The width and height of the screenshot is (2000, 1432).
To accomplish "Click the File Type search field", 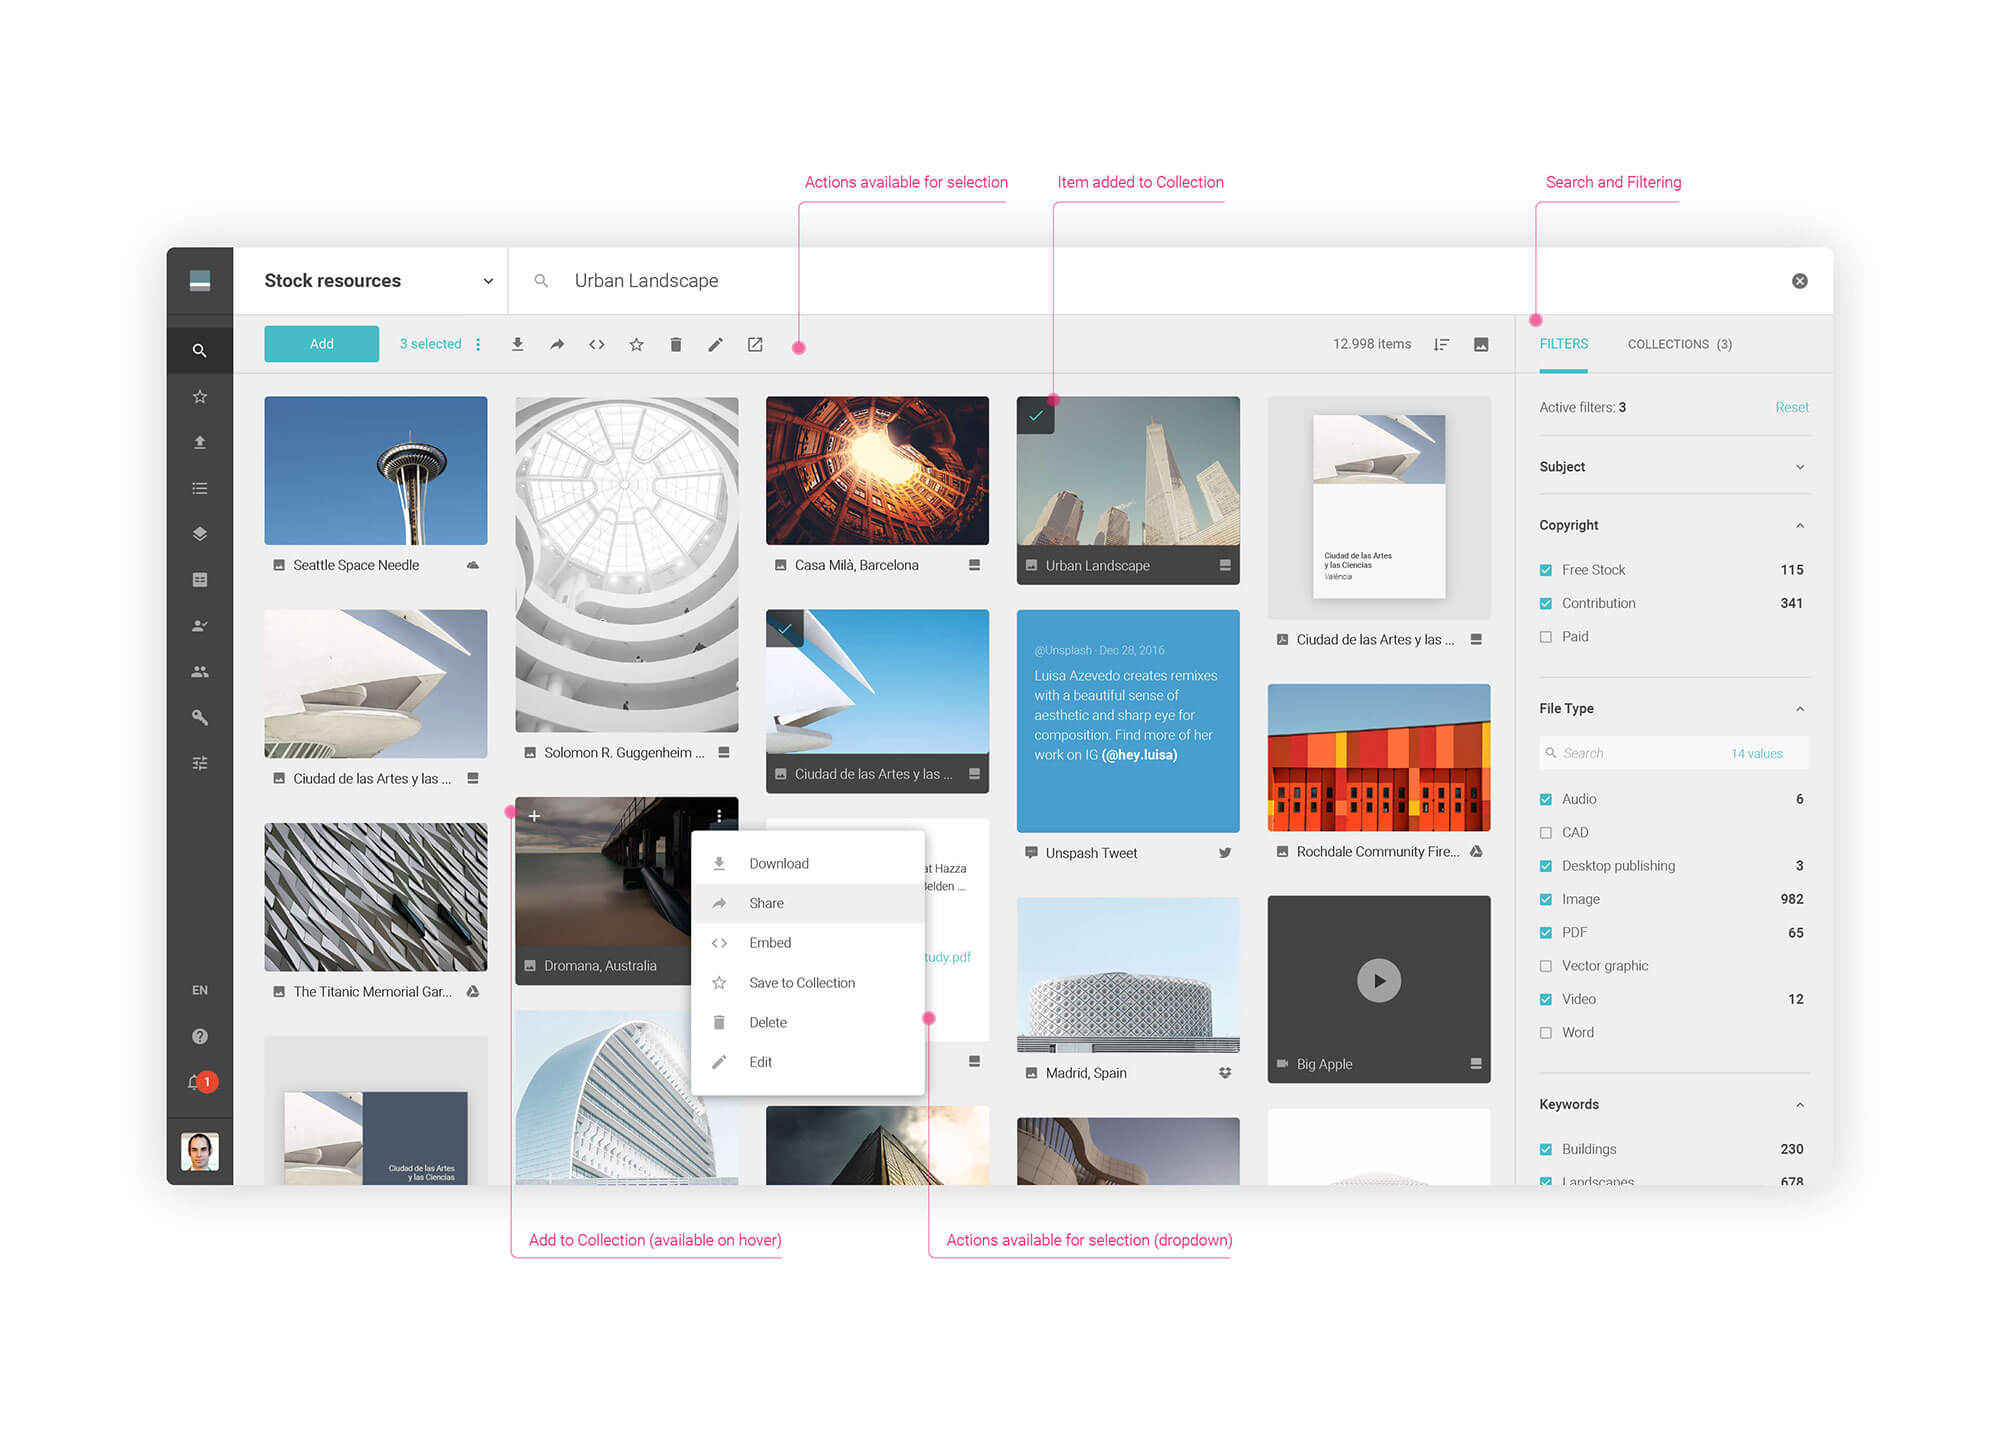I will click(x=1674, y=753).
